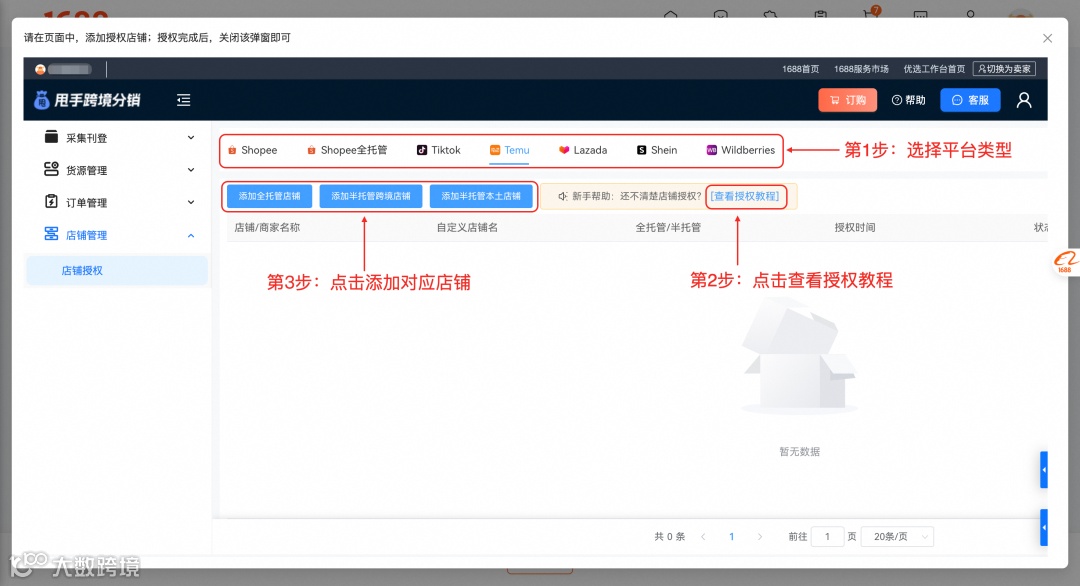Click the 前往 page number input field
This screenshot has width=1080, height=586.
827,536
